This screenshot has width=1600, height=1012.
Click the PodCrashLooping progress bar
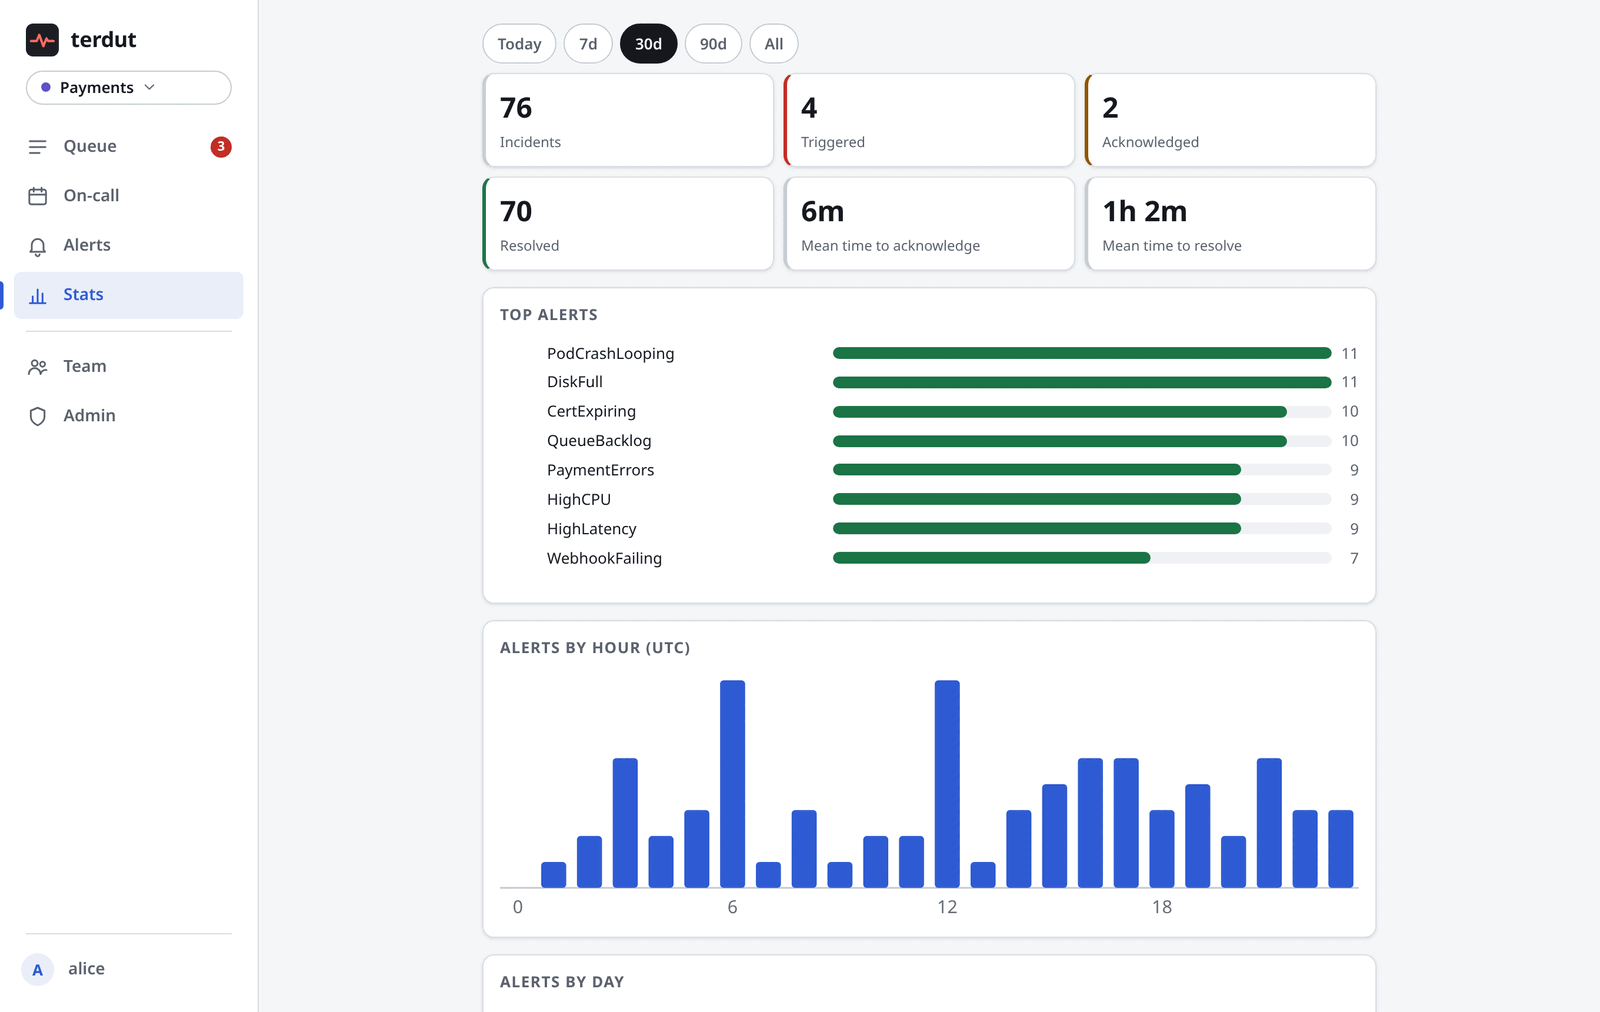1082,353
